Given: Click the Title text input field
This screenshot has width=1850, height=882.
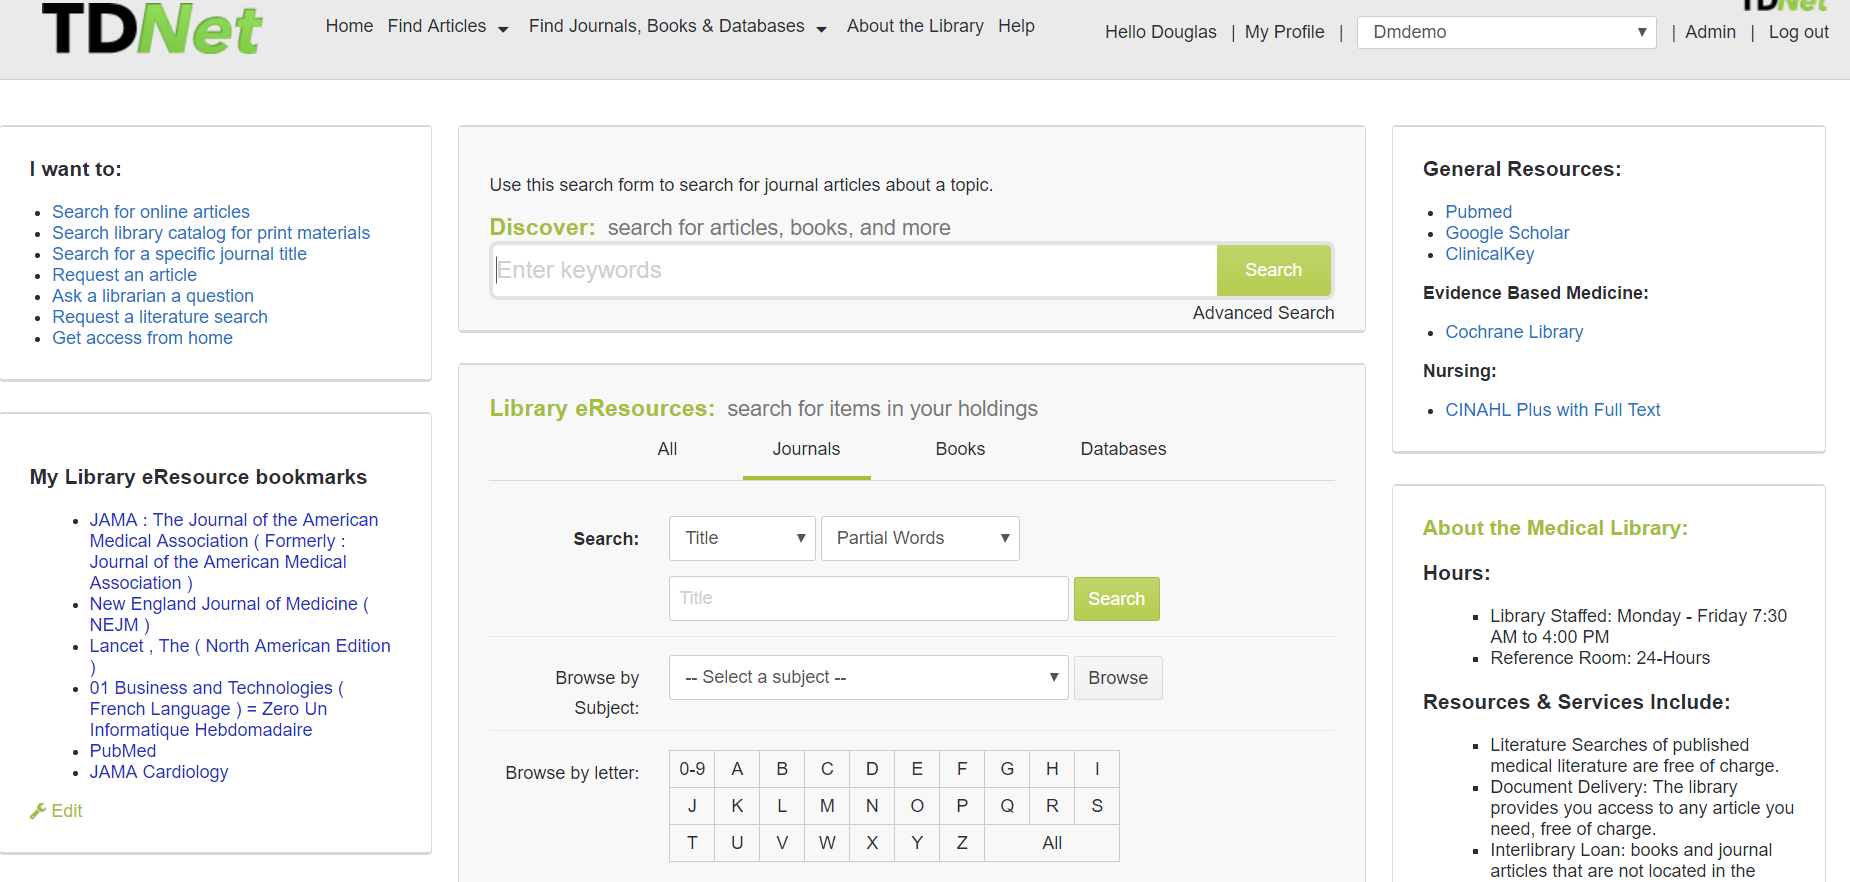Looking at the screenshot, I should [868, 598].
